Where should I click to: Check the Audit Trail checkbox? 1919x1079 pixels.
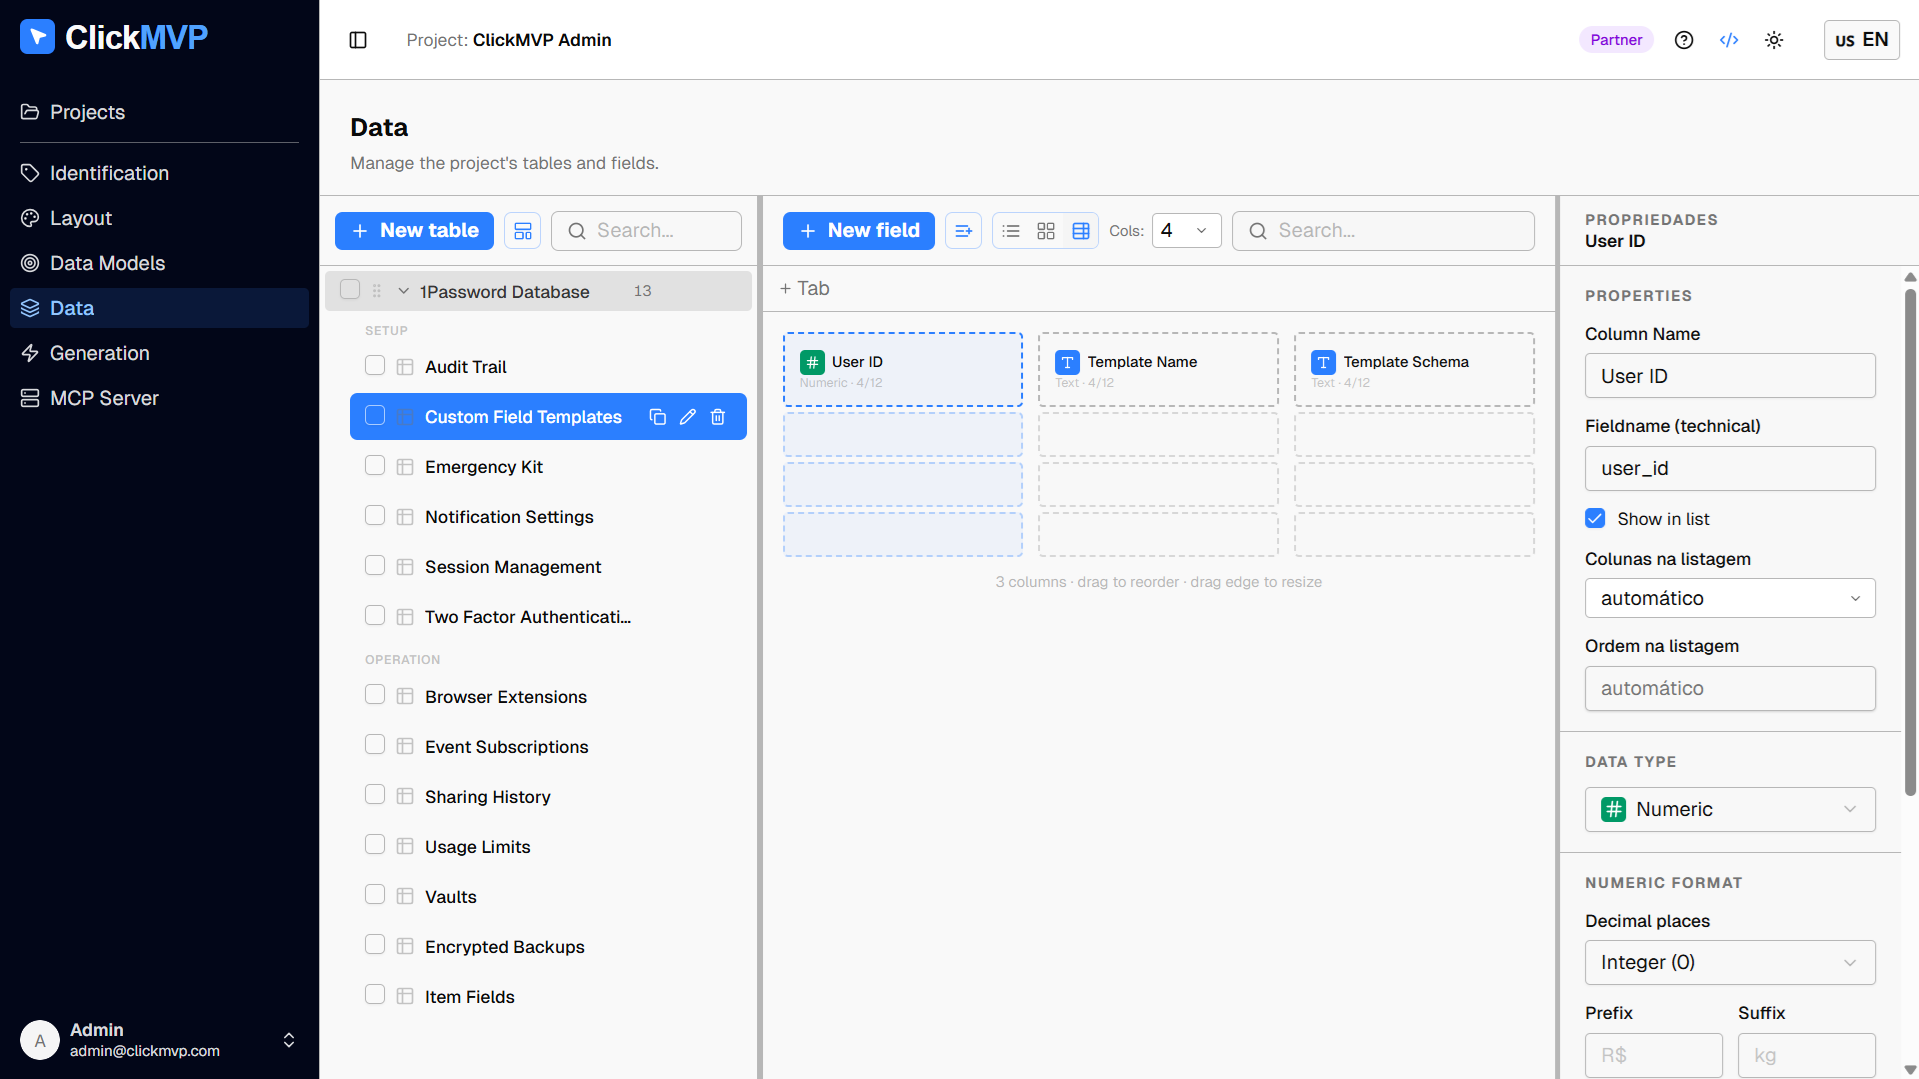(375, 366)
